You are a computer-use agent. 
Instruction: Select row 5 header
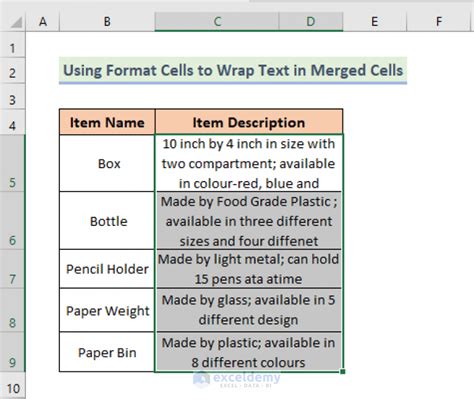tap(12, 163)
